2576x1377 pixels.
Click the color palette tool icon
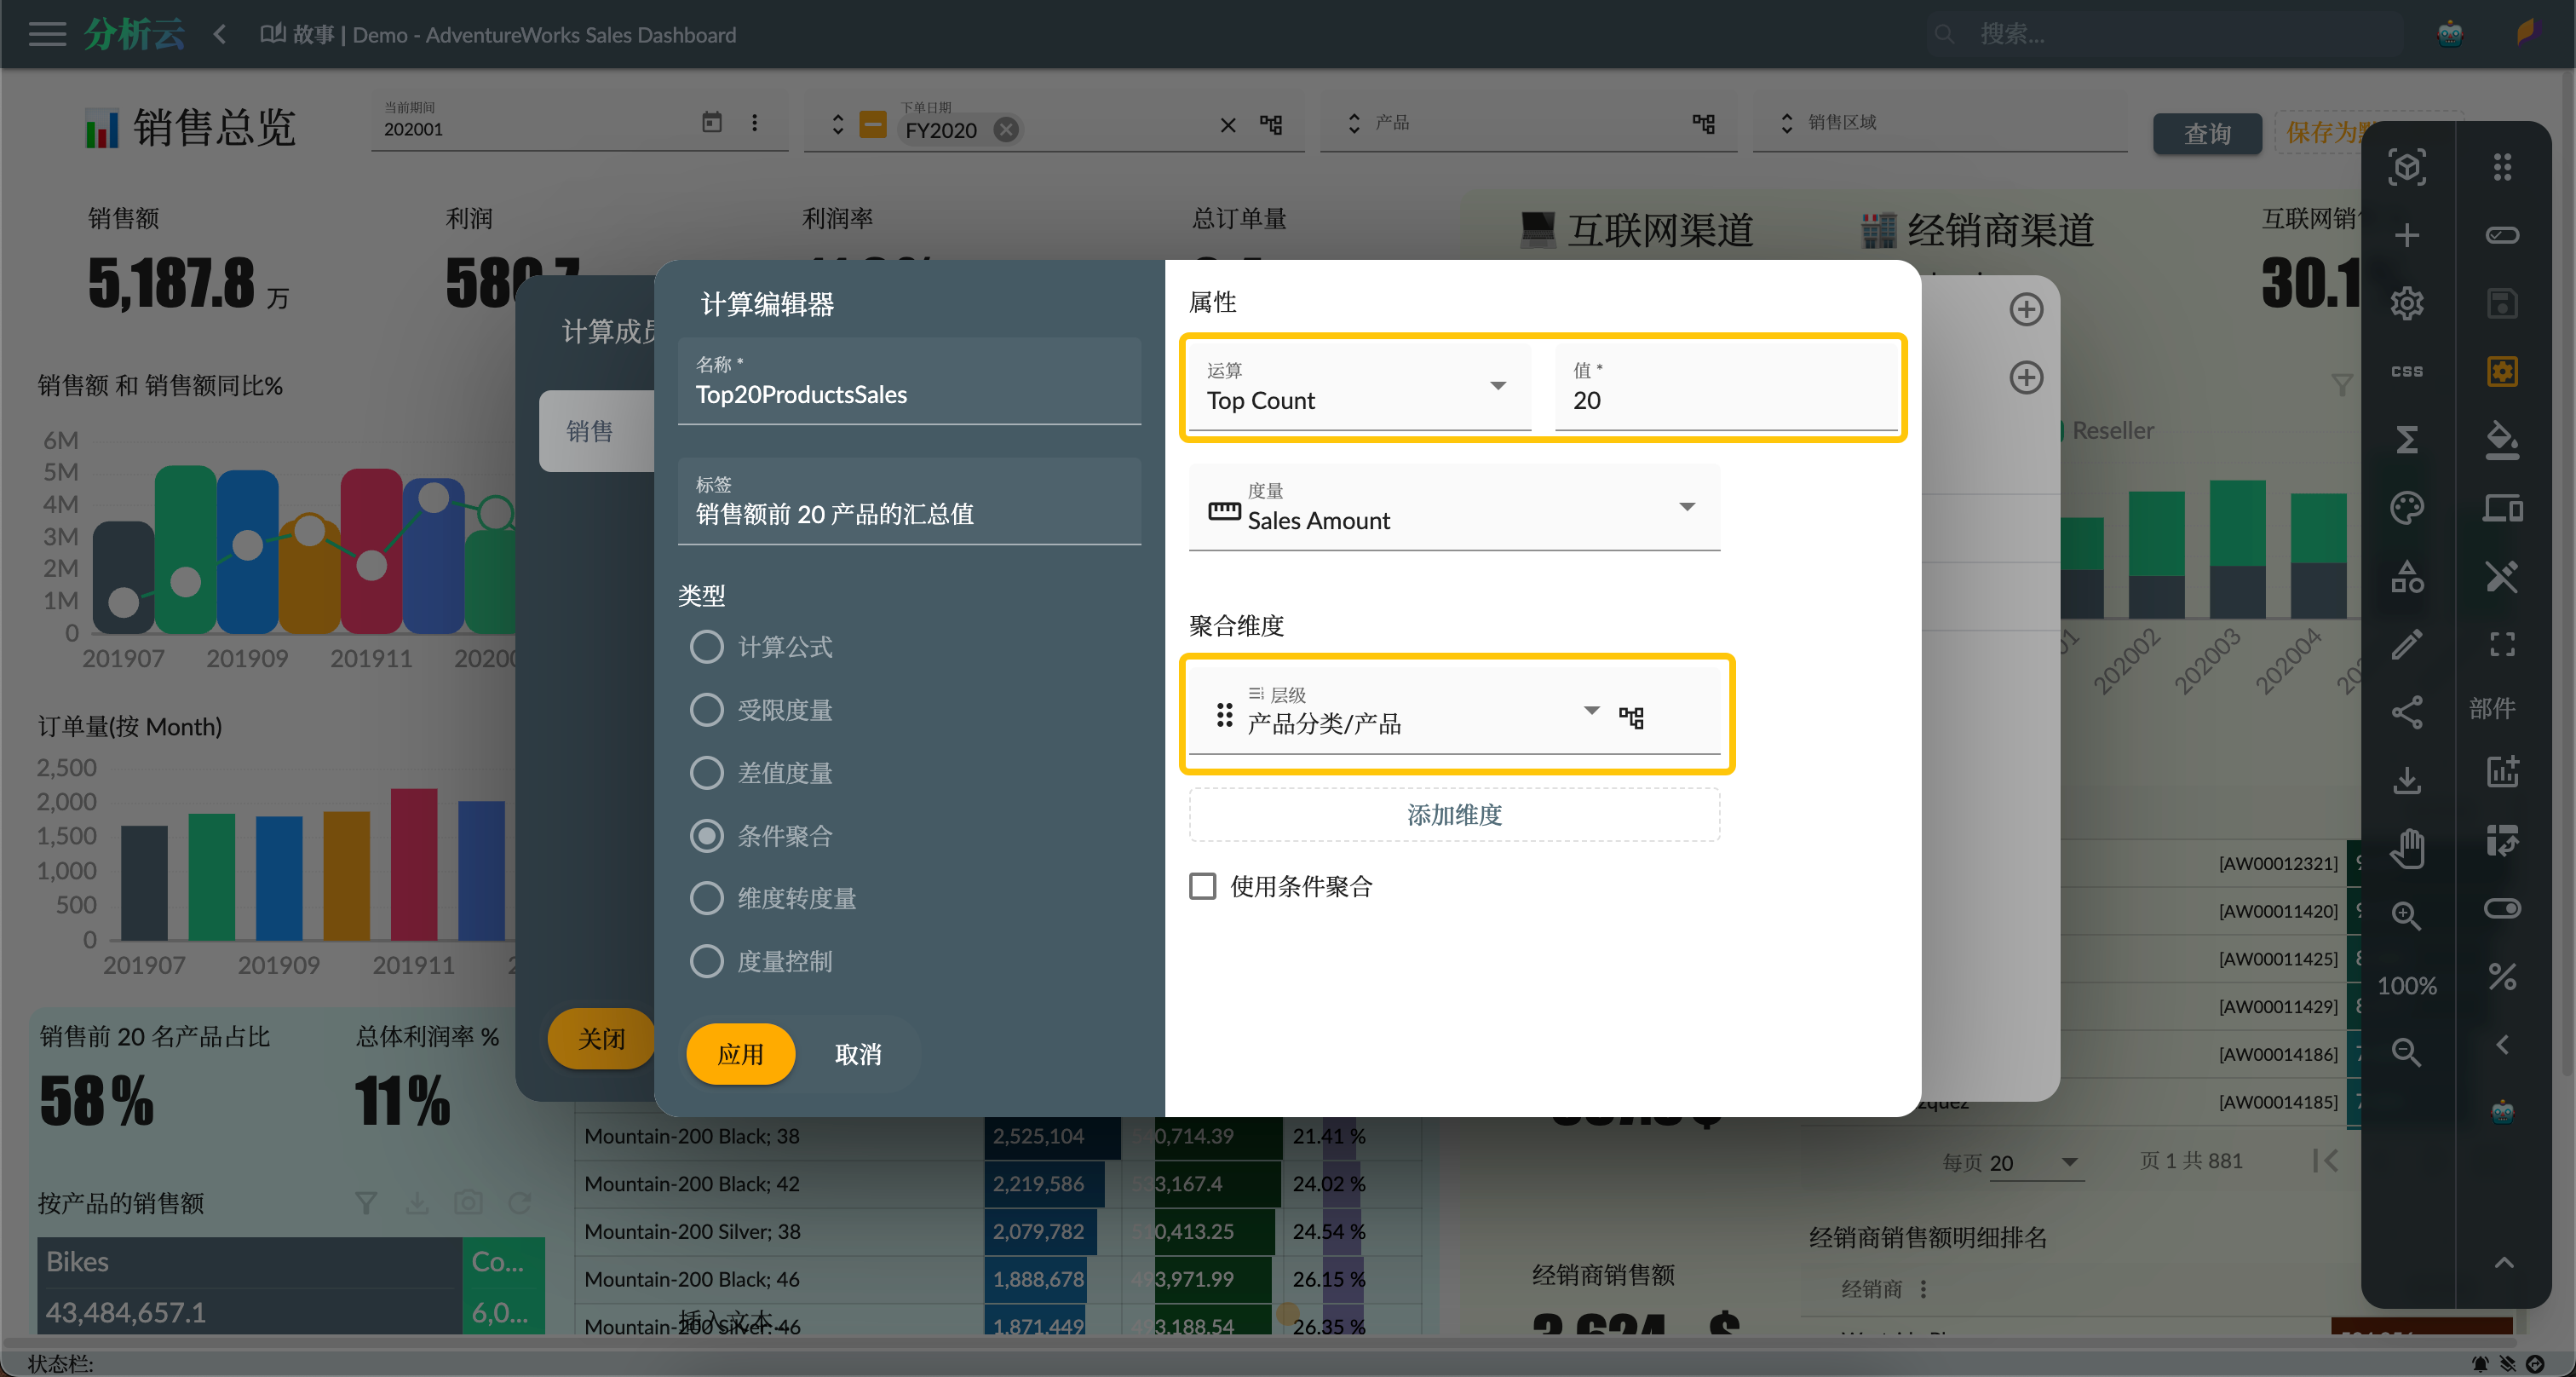pos(2409,508)
